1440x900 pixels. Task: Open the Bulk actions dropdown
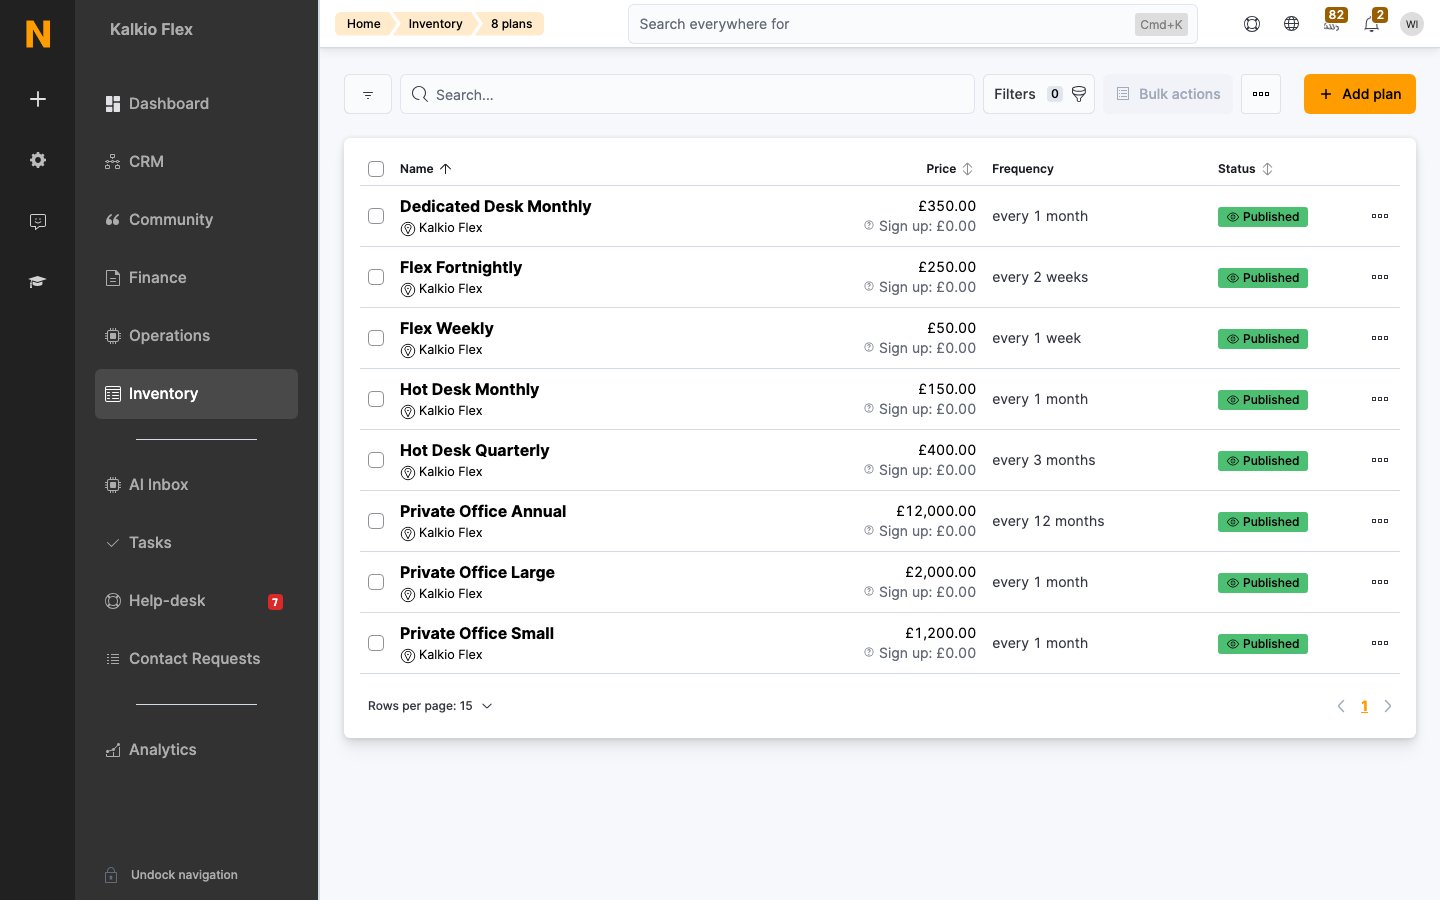click(x=1168, y=94)
